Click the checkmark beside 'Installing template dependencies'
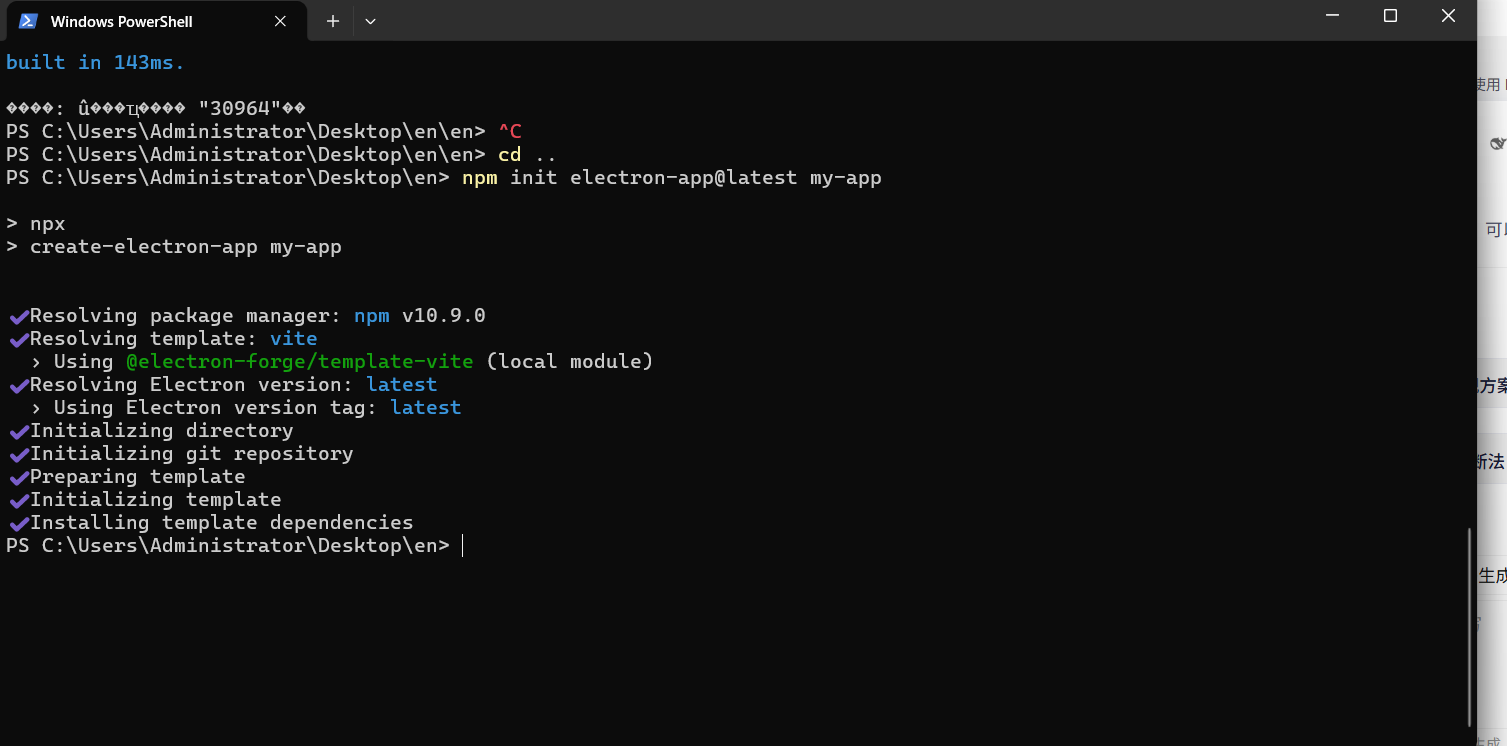This screenshot has height=746, width=1507. pyautogui.click(x=19, y=523)
